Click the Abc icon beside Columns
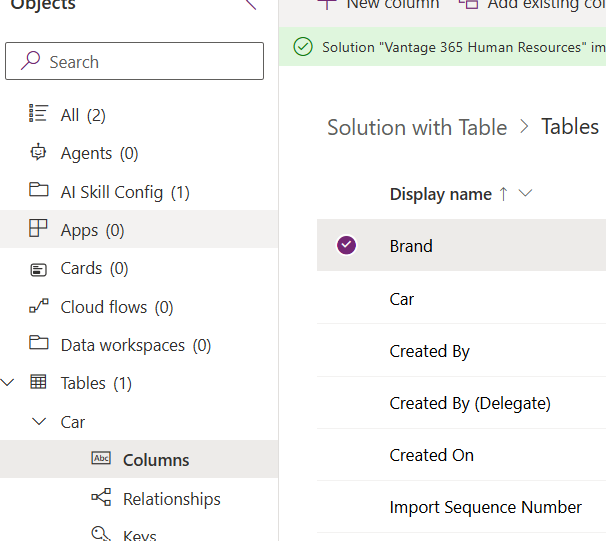 click(101, 458)
